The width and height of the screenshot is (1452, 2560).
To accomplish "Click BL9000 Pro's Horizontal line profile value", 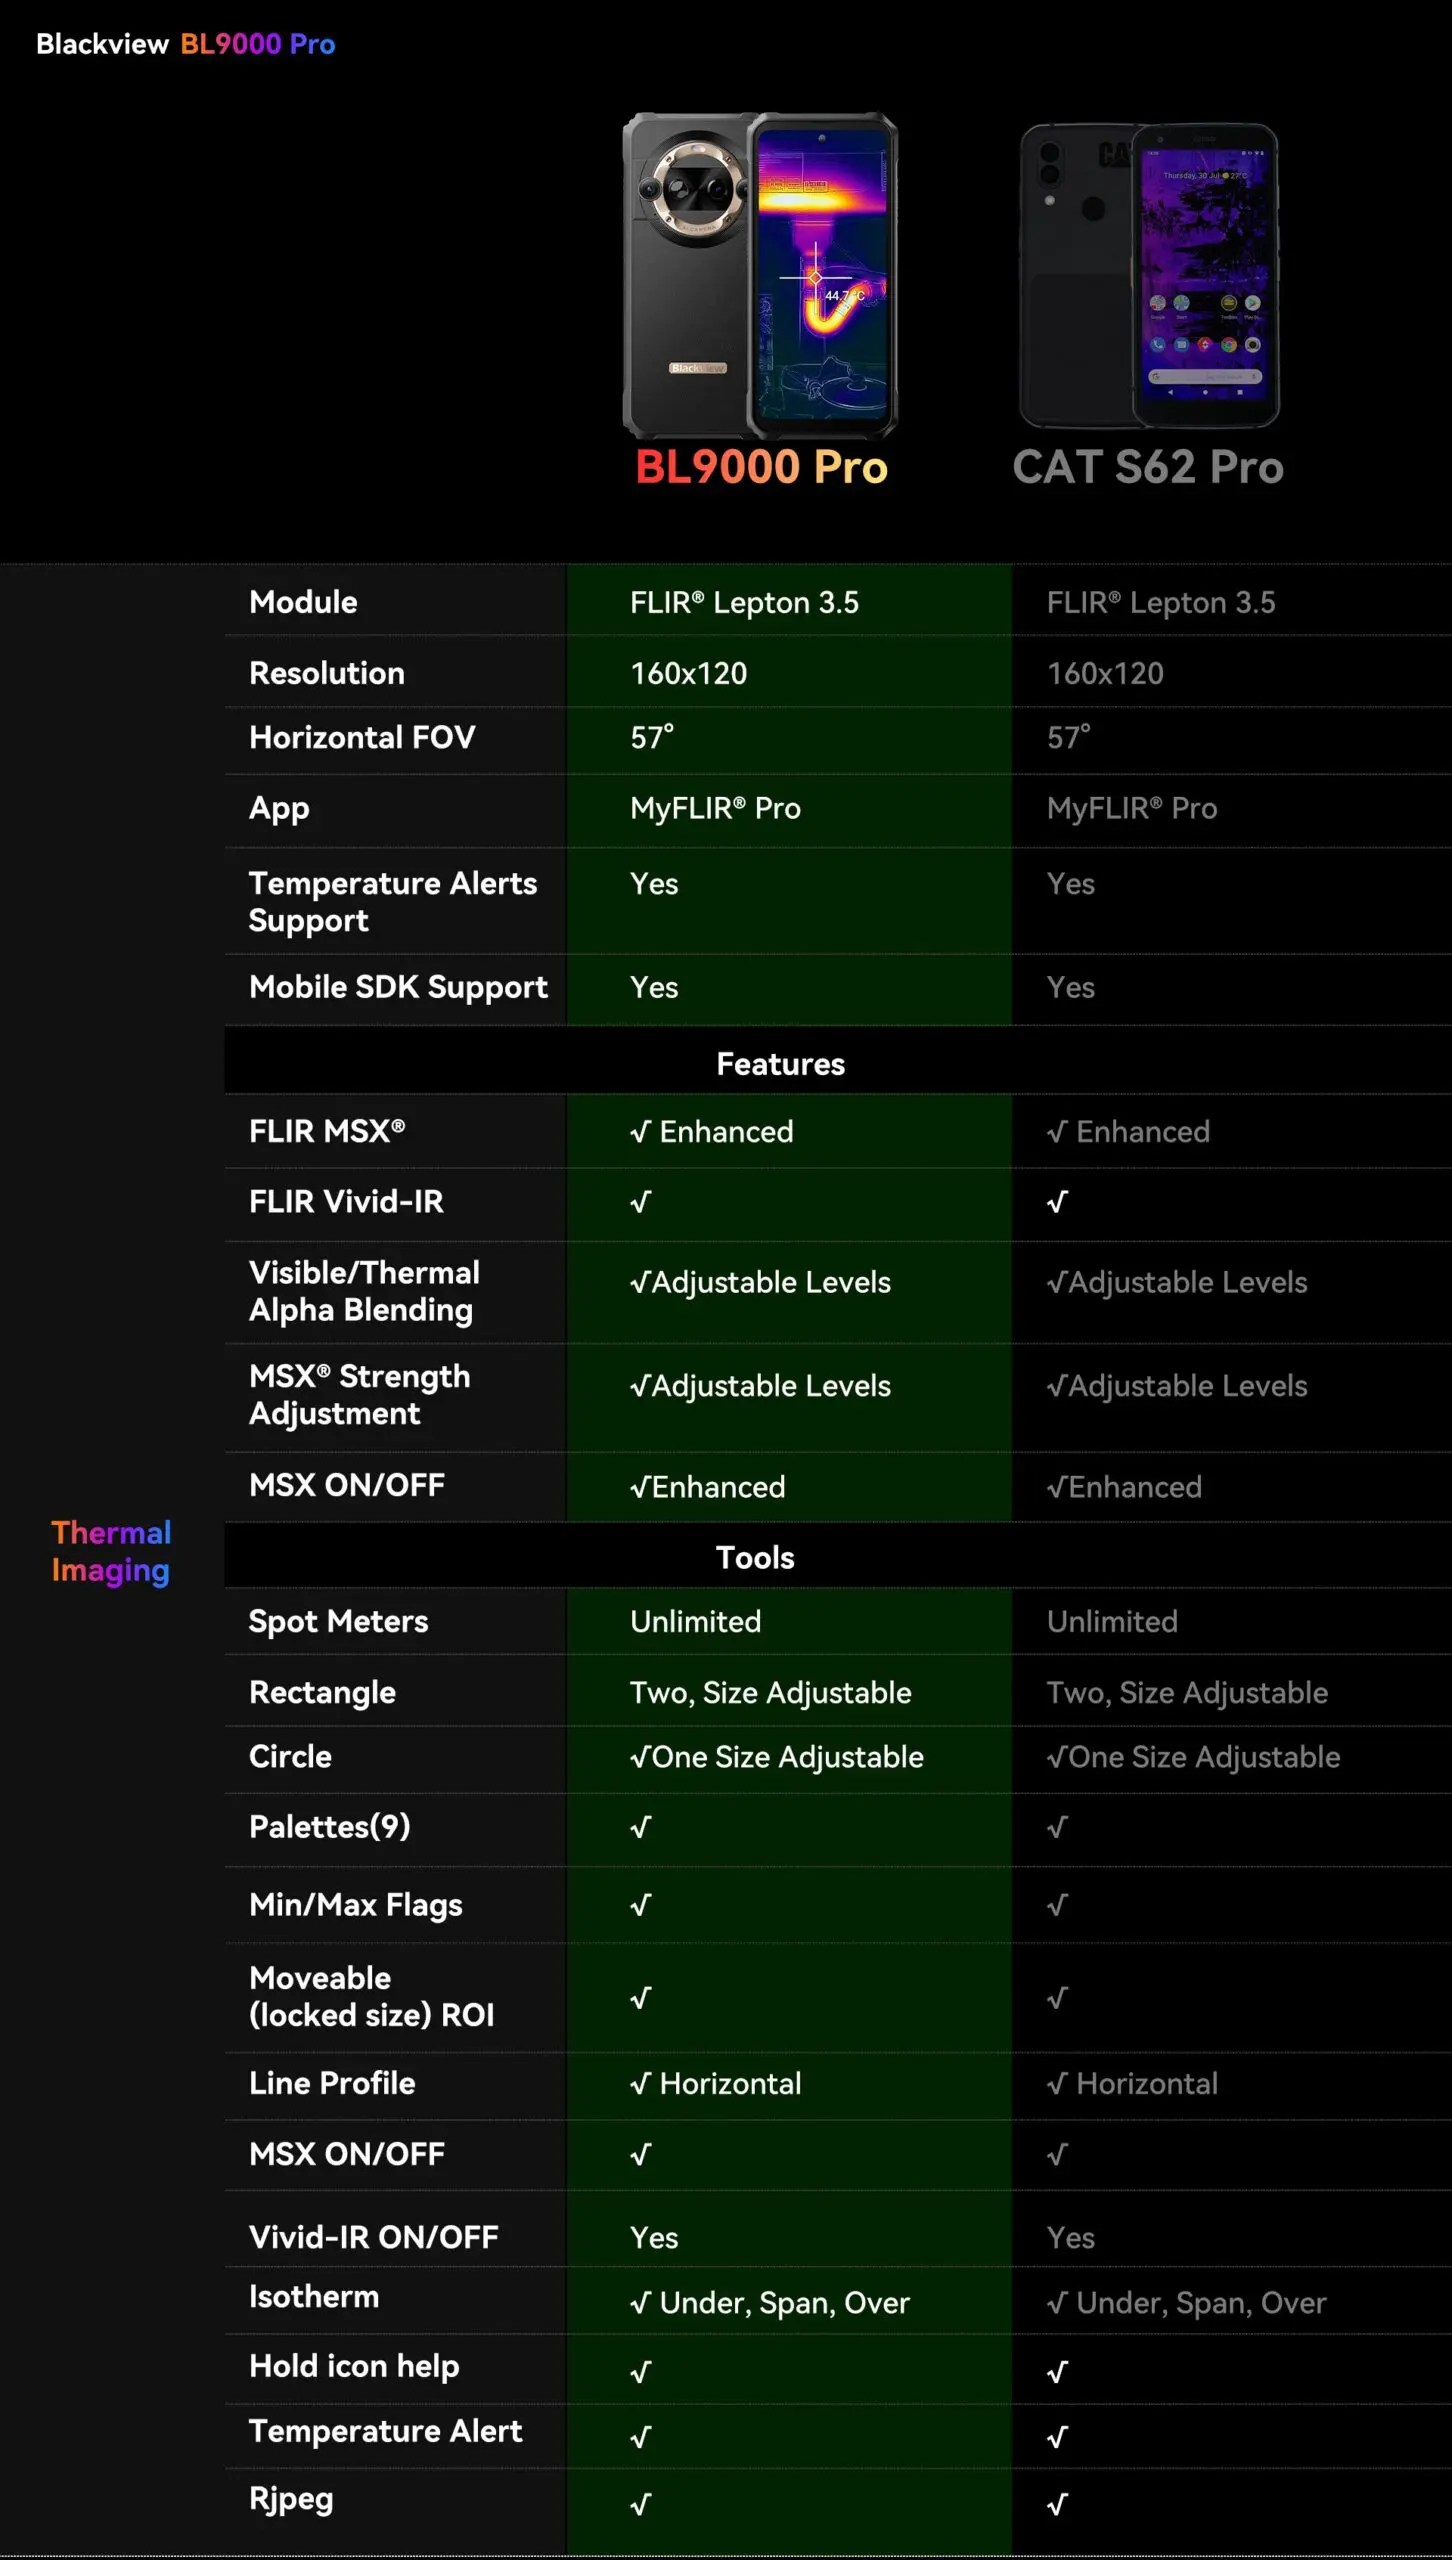I will pos(715,2083).
